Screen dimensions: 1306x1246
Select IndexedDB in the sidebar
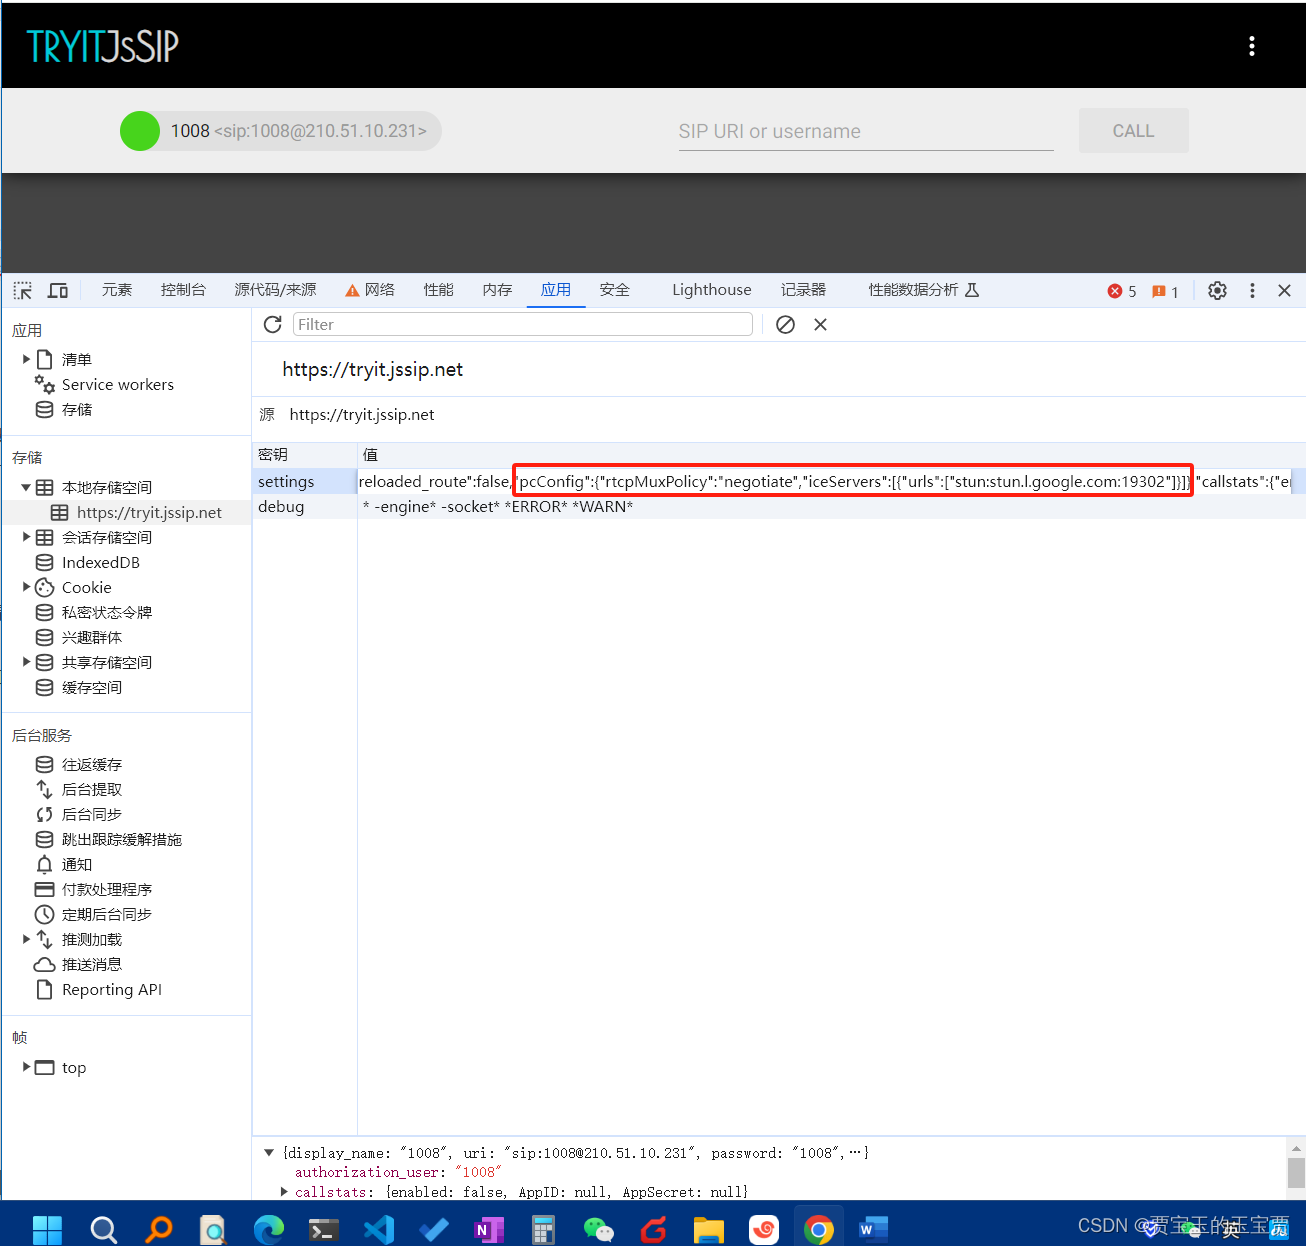tap(100, 562)
